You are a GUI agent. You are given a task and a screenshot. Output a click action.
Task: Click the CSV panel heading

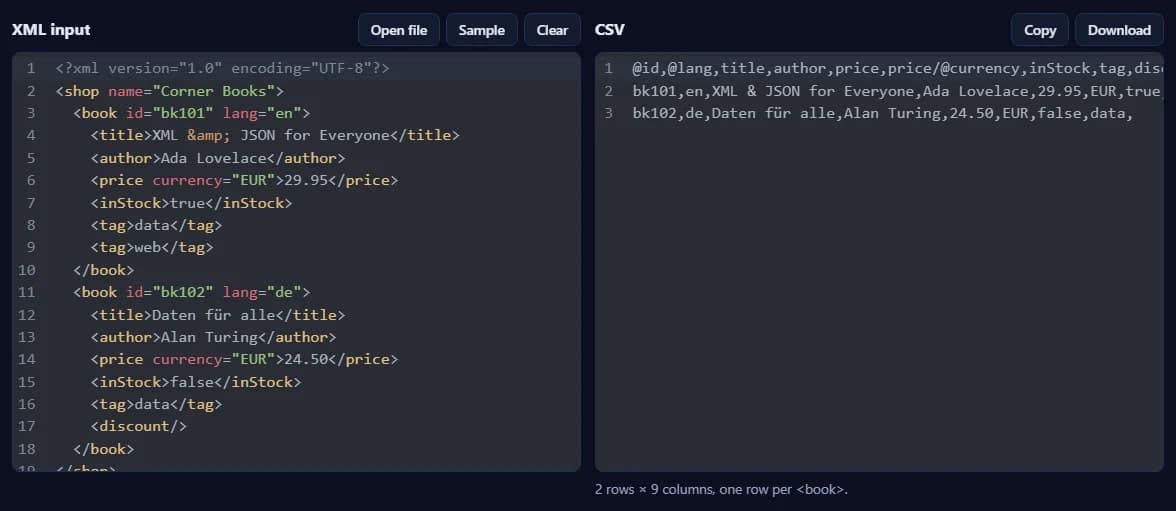(x=610, y=30)
